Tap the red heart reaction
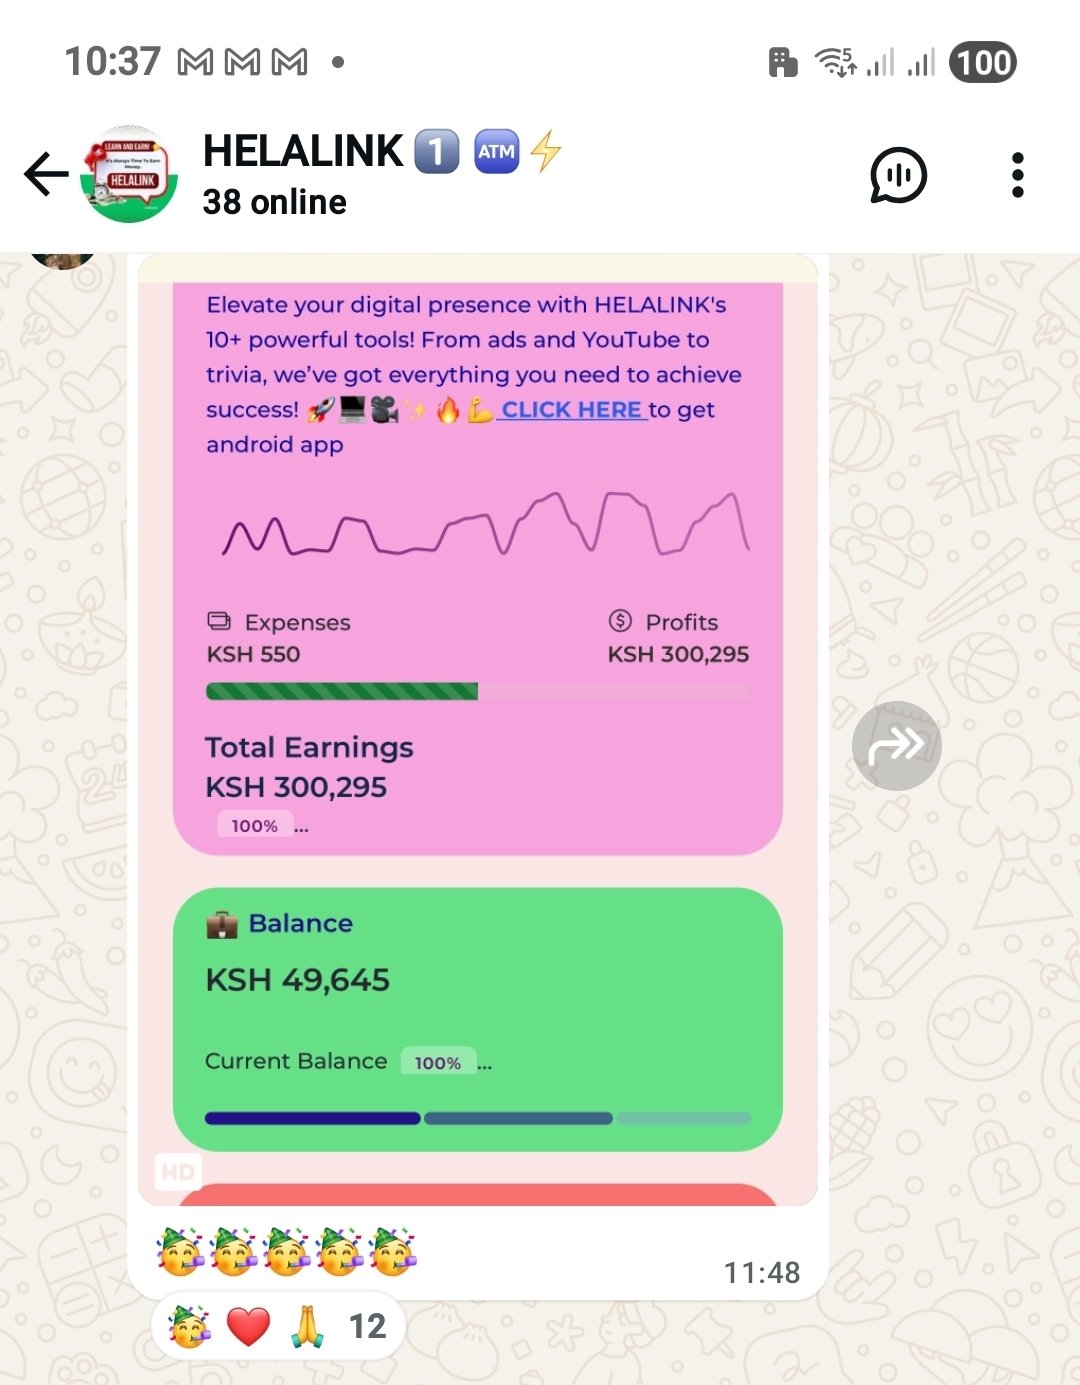Image resolution: width=1080 pixels, height=1385 pixels. [x=248, y=1326]
